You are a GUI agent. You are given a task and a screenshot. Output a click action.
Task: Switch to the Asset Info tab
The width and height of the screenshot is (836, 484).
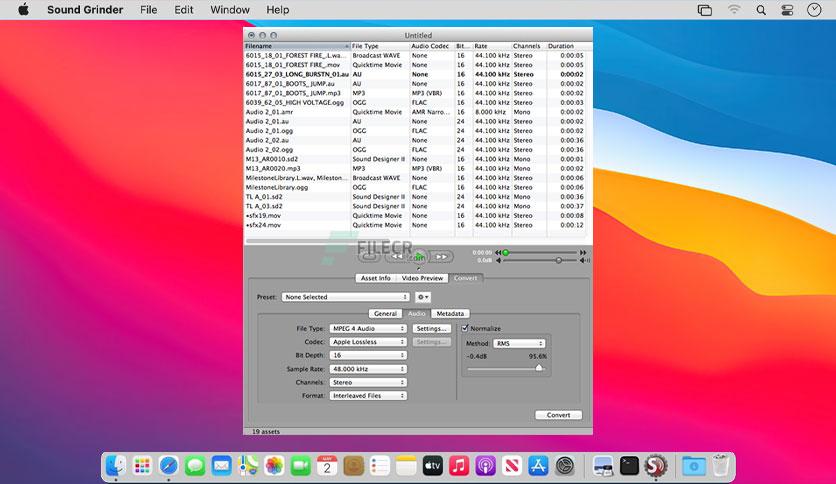pyautogui.click(x=375, y=278)
